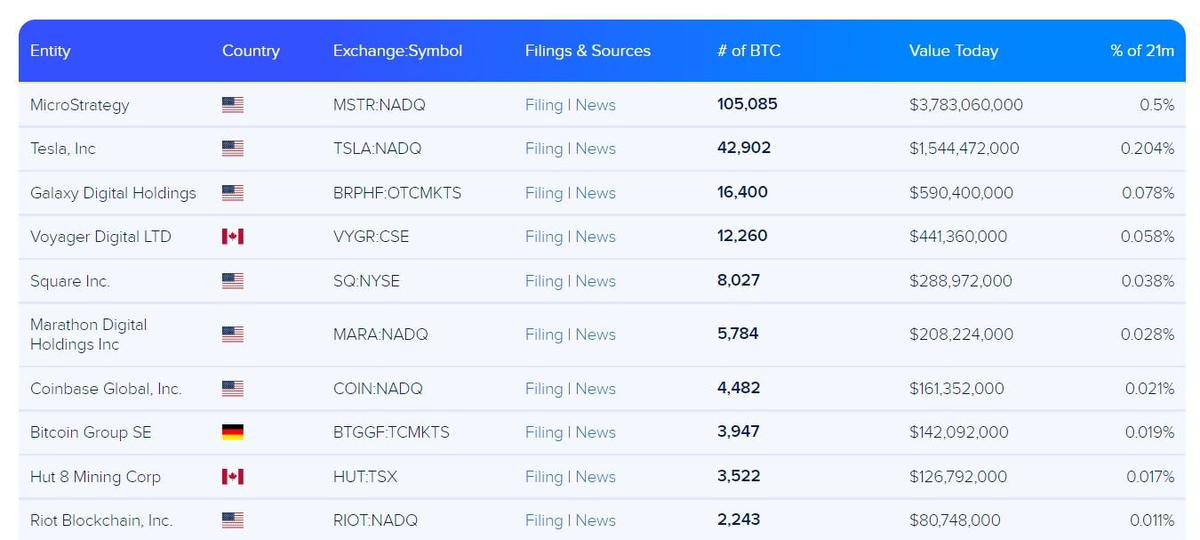
Task: Click the US flag in Riot Blockchain row
Action: [x=233, y=520]
